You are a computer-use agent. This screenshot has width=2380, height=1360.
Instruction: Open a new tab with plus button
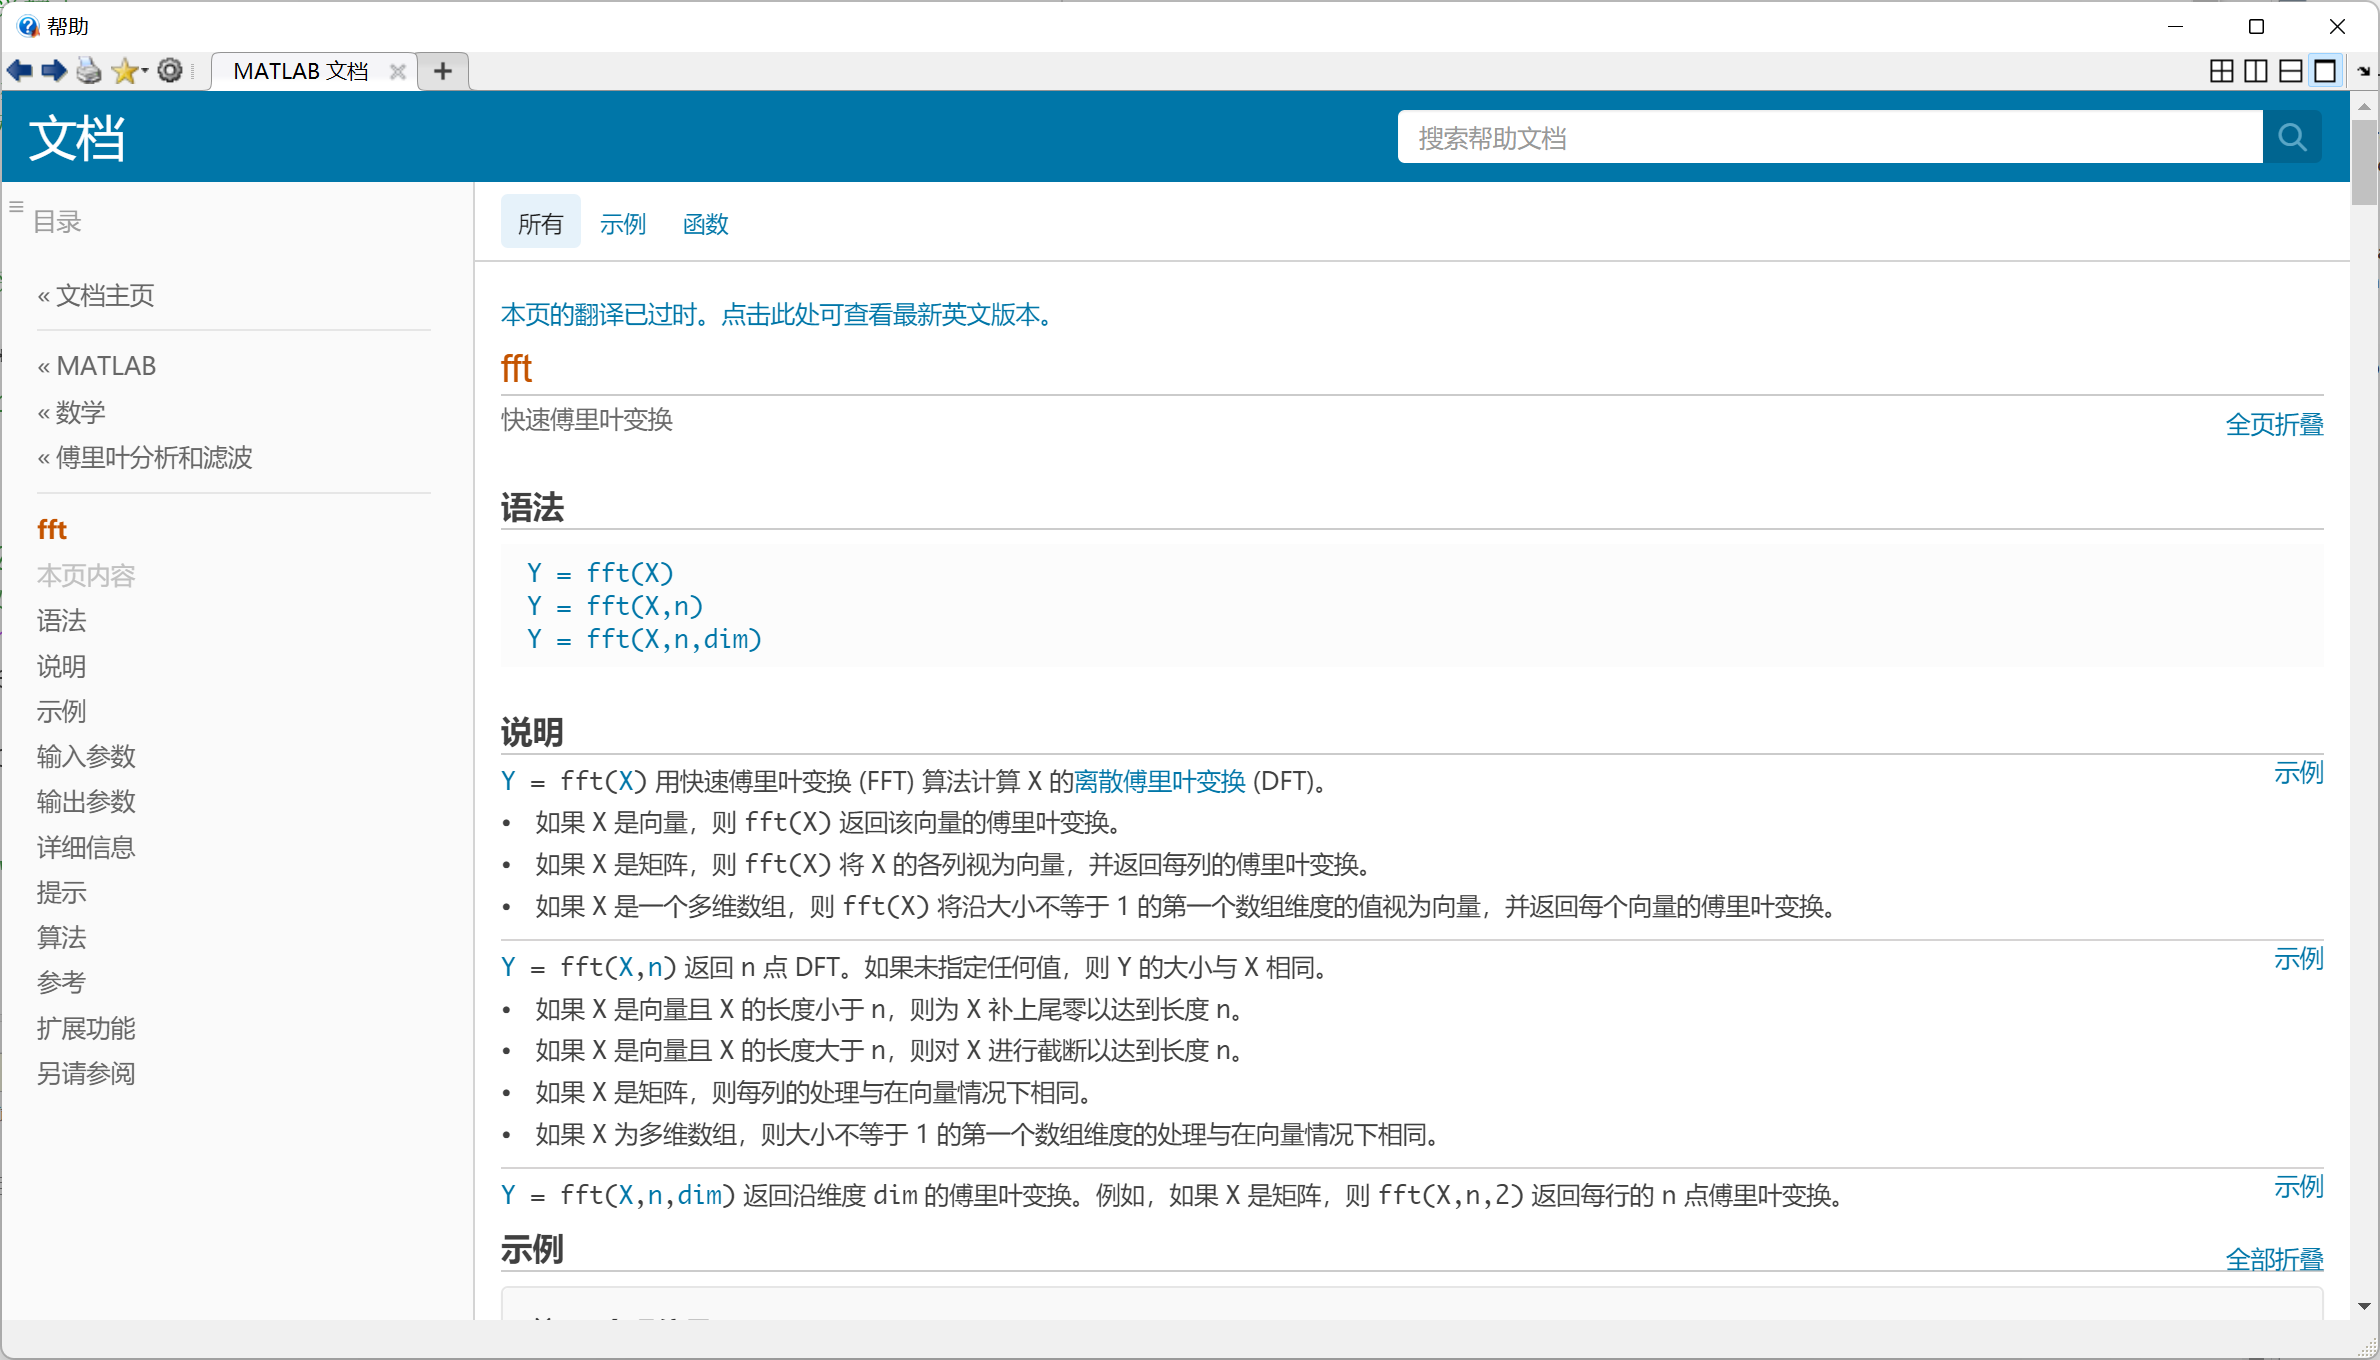pos(443,71)
